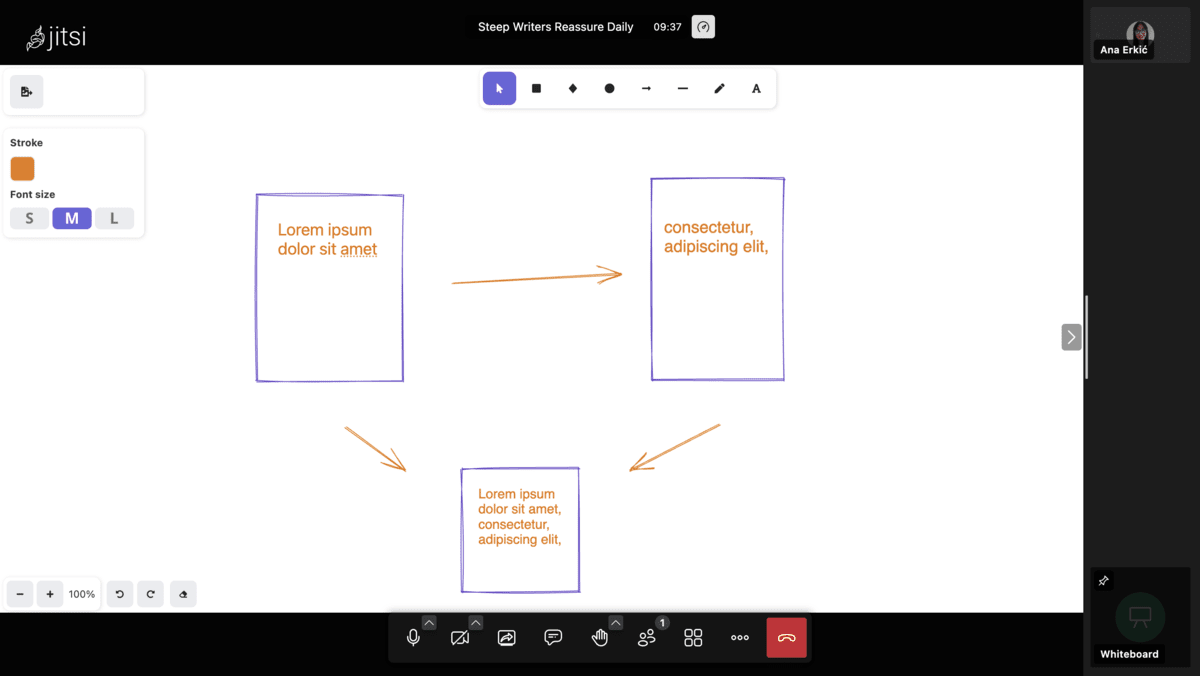The width and height of the screenshot is (1200, 676).
Task: Raise your hand
Action: click(x=600, y=637)
